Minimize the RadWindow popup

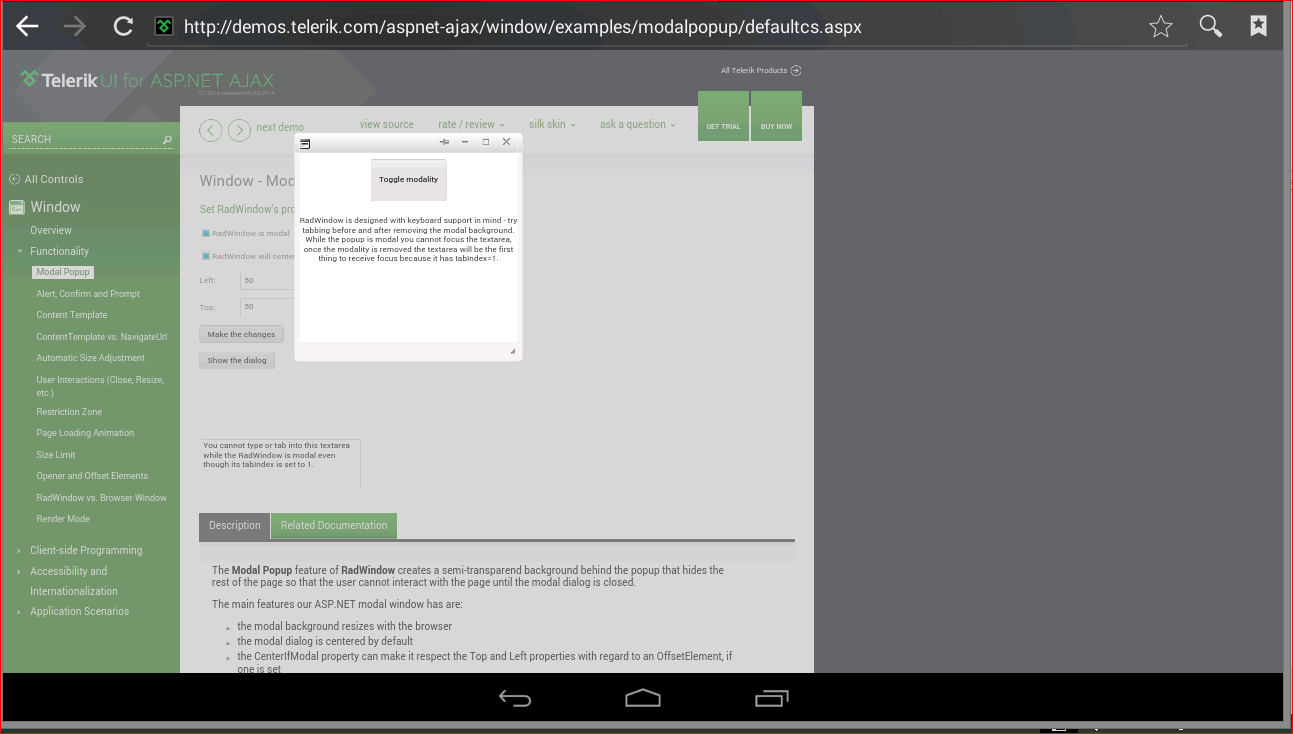coord(465,142)
